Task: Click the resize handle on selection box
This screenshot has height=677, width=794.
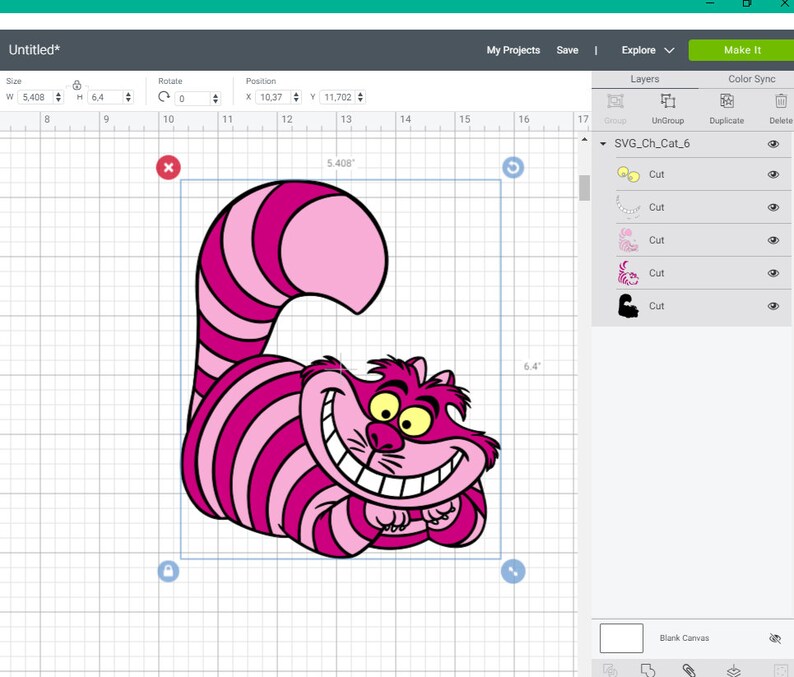Action: pos(513,572)
